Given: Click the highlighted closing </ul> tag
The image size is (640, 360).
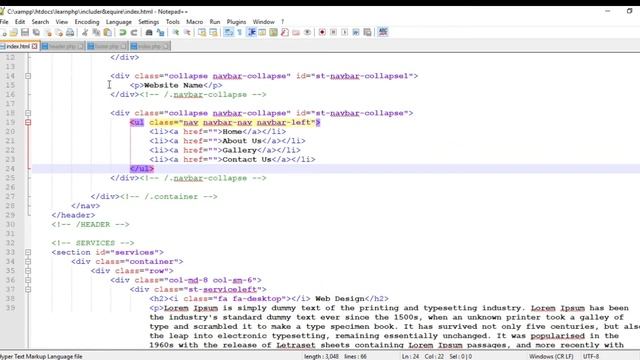Looking at the screenshot, I should (142, 169).
